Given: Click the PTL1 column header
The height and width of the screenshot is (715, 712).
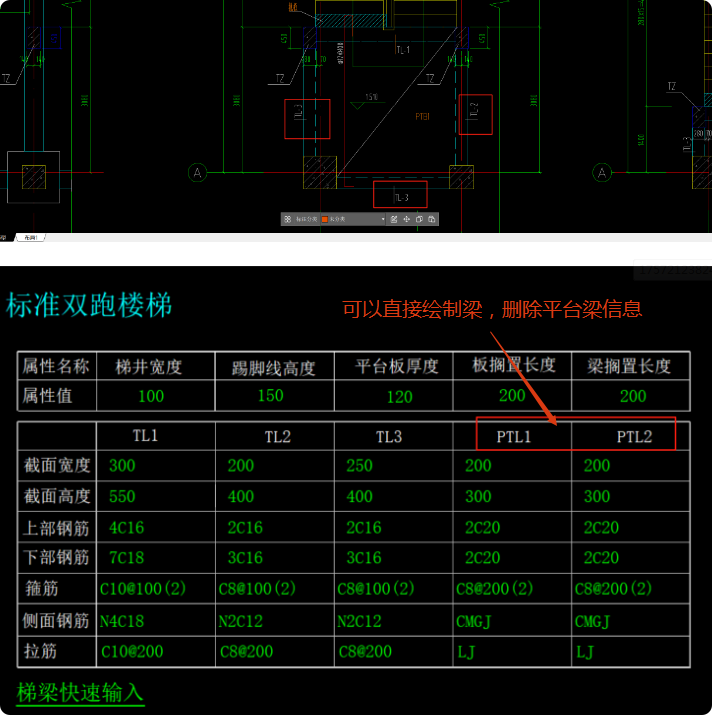Looking at the screenshot, I should pyautogui.click(x=514, y=437).
